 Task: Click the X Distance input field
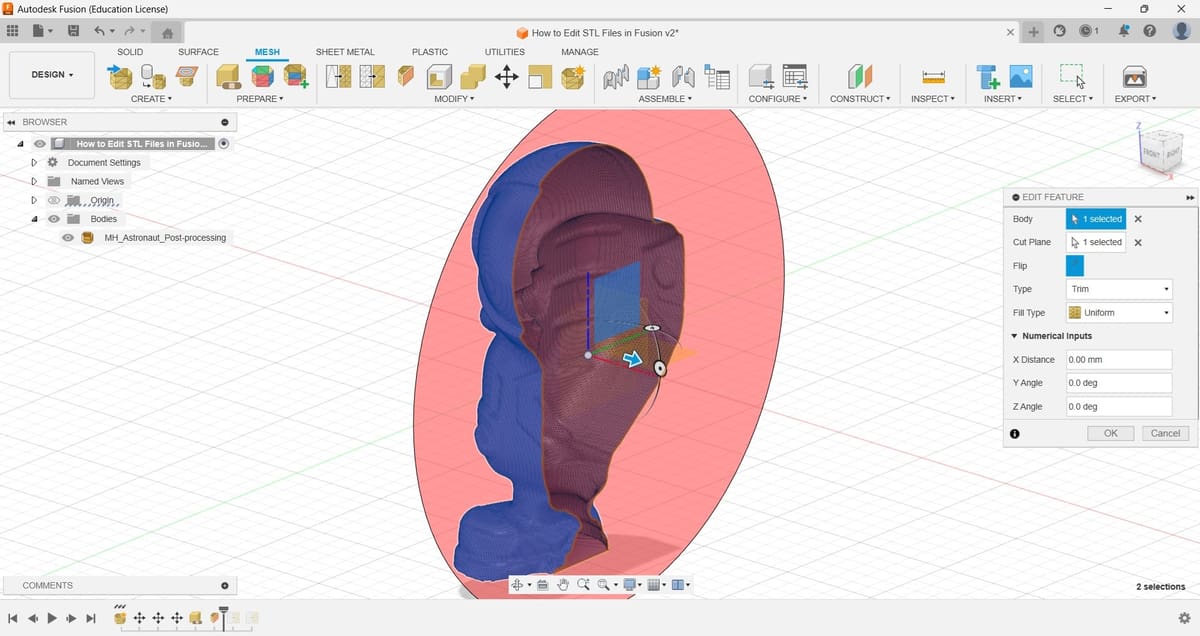[1119, 360]
